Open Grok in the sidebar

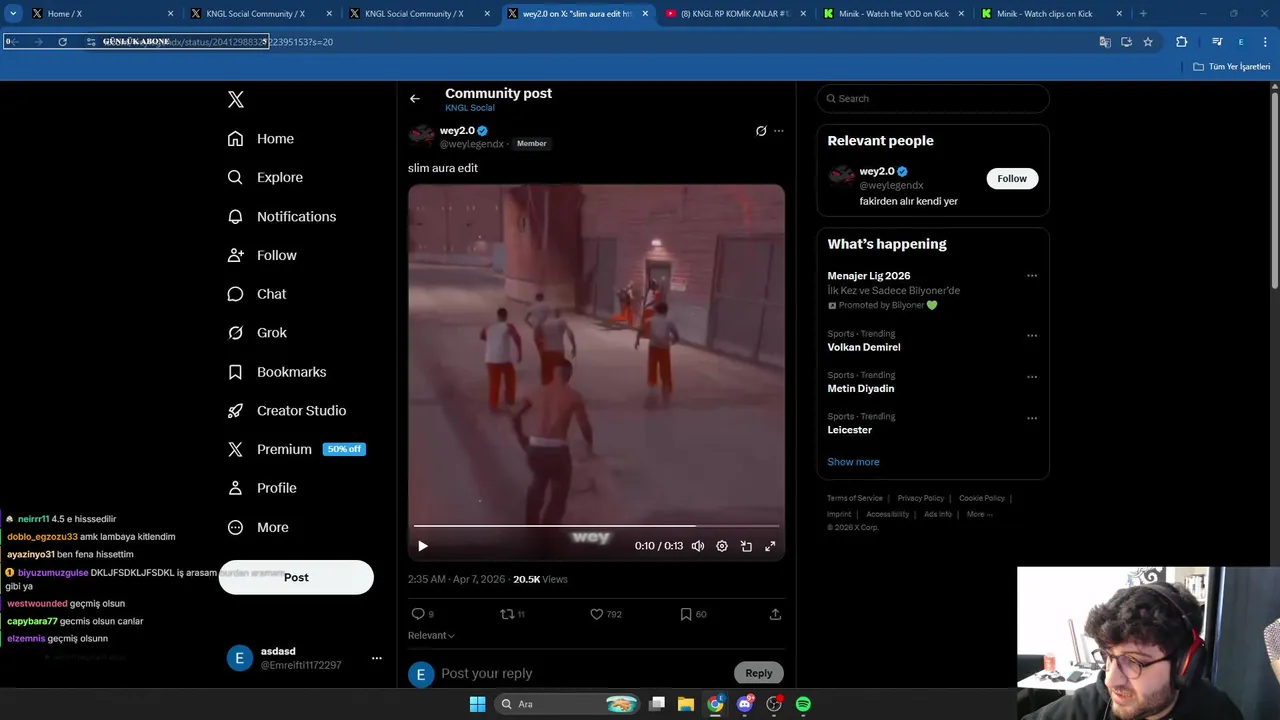[257, 333]
